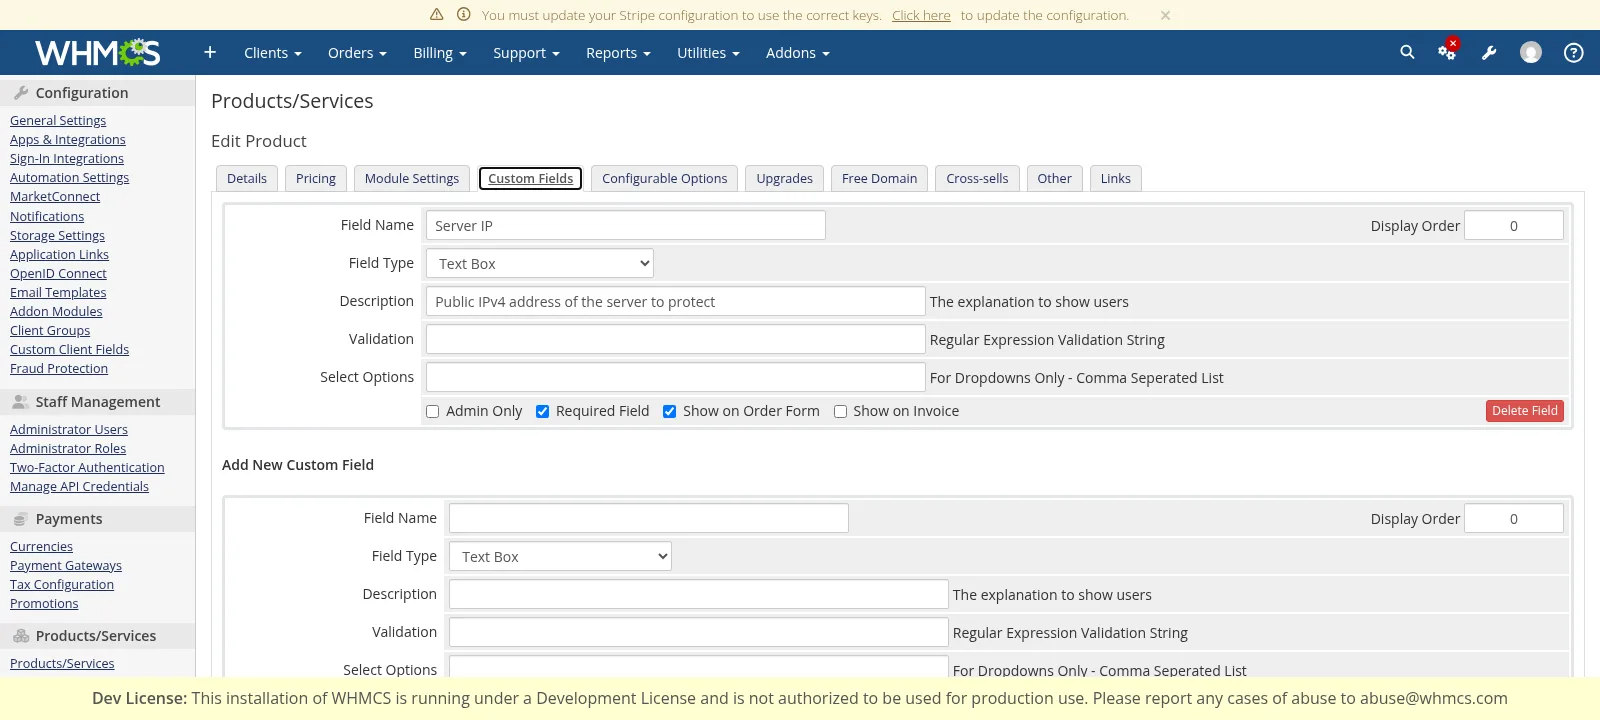1600x720 pixels.
Task: Switch to Configurable Options tab
Action: coord(665,178)
